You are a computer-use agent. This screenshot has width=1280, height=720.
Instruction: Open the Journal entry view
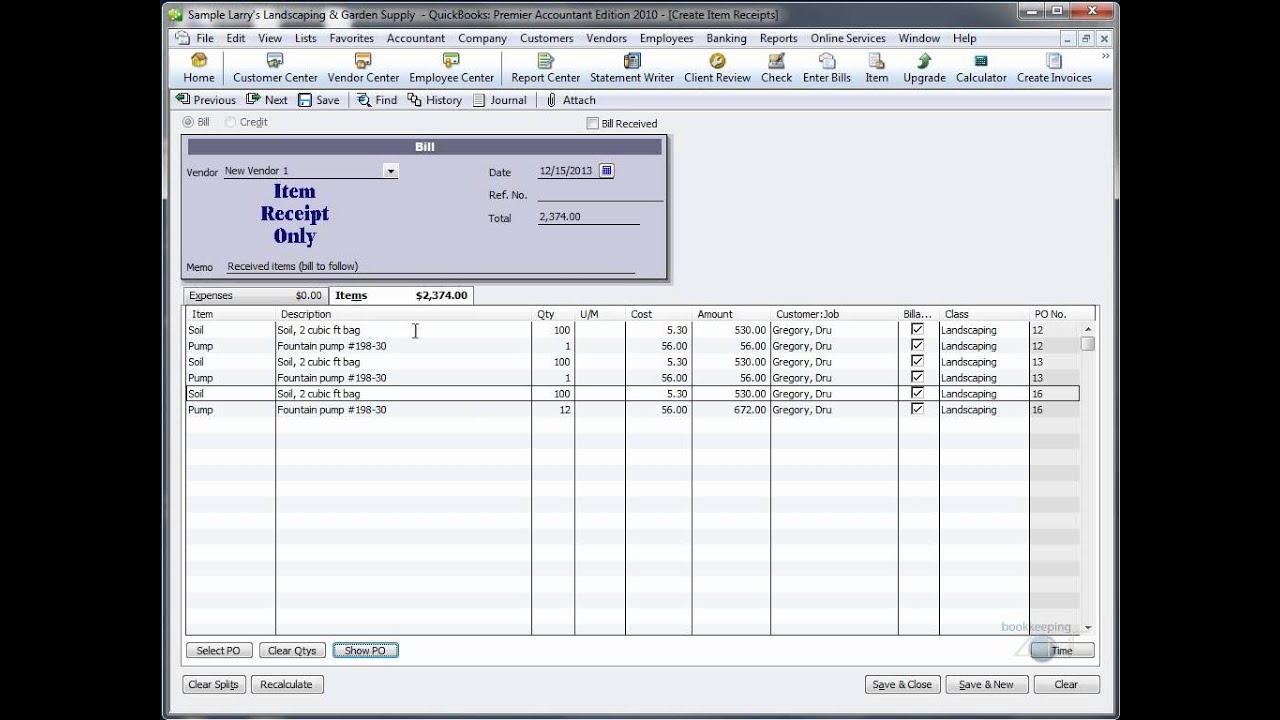click(x=500, y=100)
